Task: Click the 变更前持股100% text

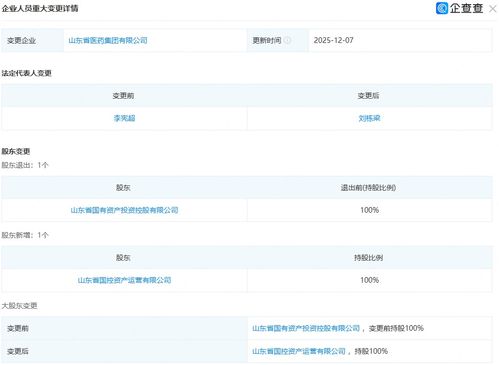Action: point(396,328)
